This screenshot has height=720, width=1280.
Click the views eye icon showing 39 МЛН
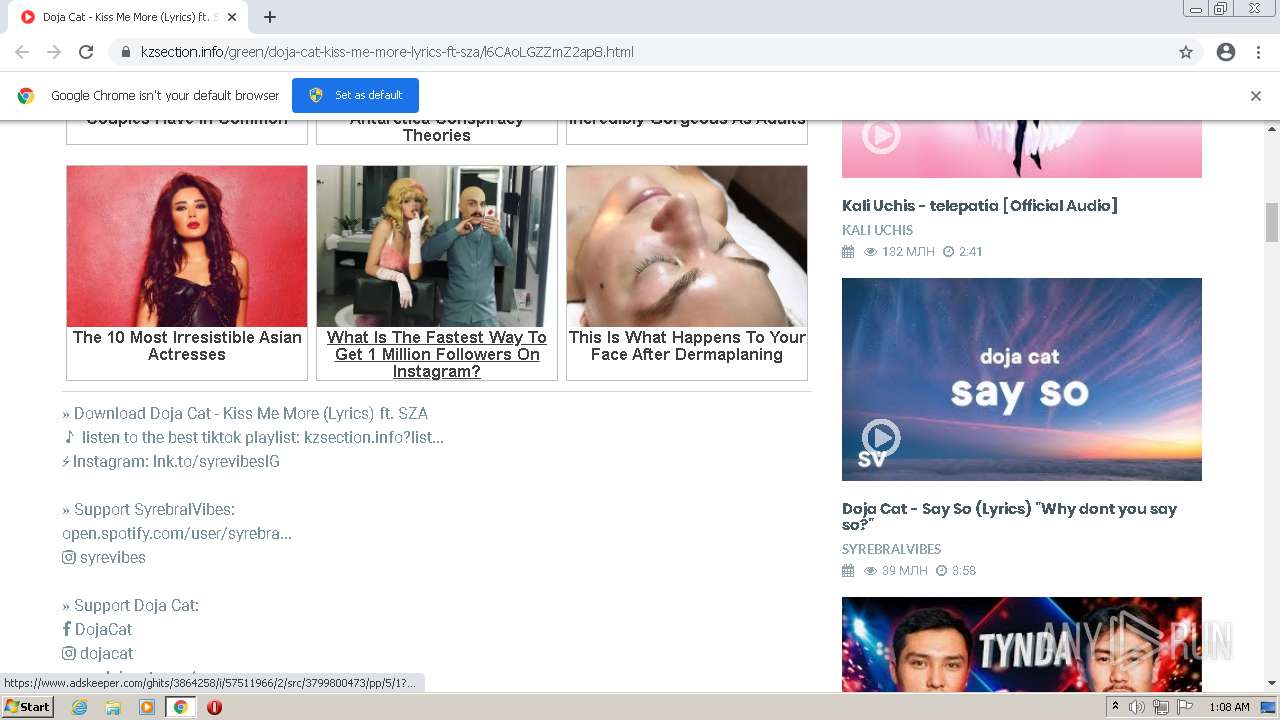[870, 571]
